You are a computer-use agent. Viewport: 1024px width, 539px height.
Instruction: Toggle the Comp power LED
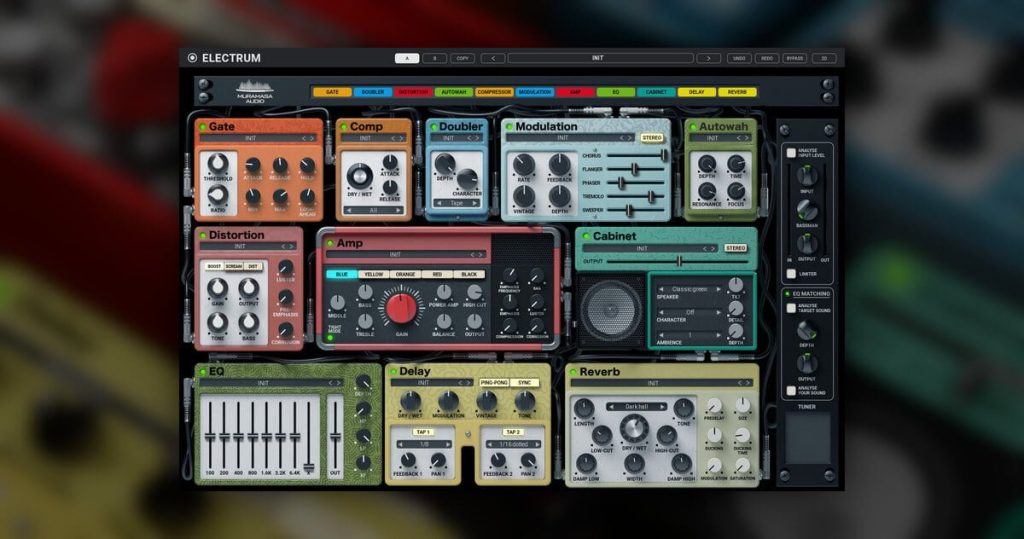pyautogui.click(x=344, y=127)
